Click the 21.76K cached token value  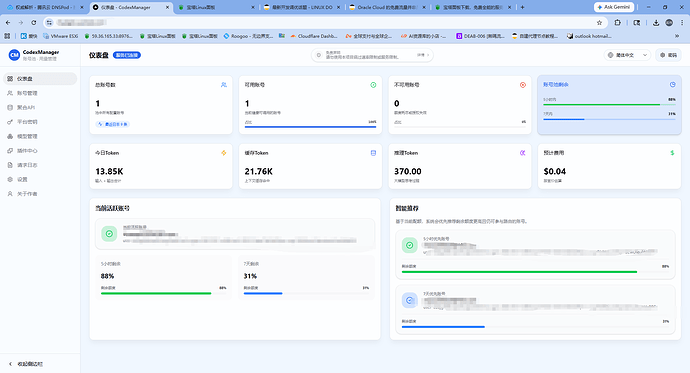coord(259,172)
